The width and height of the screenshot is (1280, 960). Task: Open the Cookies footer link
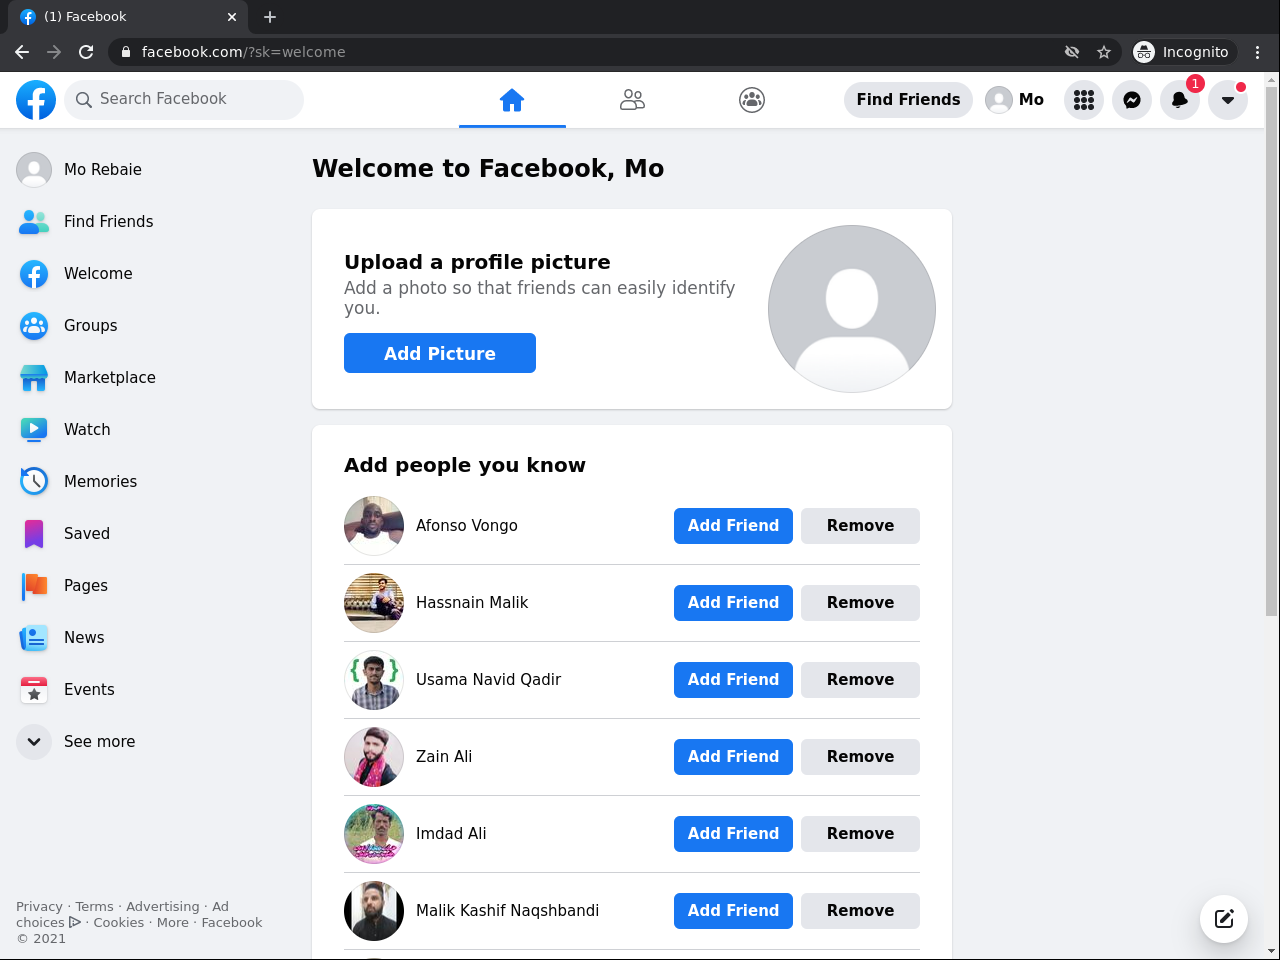(x=119, y=923)
